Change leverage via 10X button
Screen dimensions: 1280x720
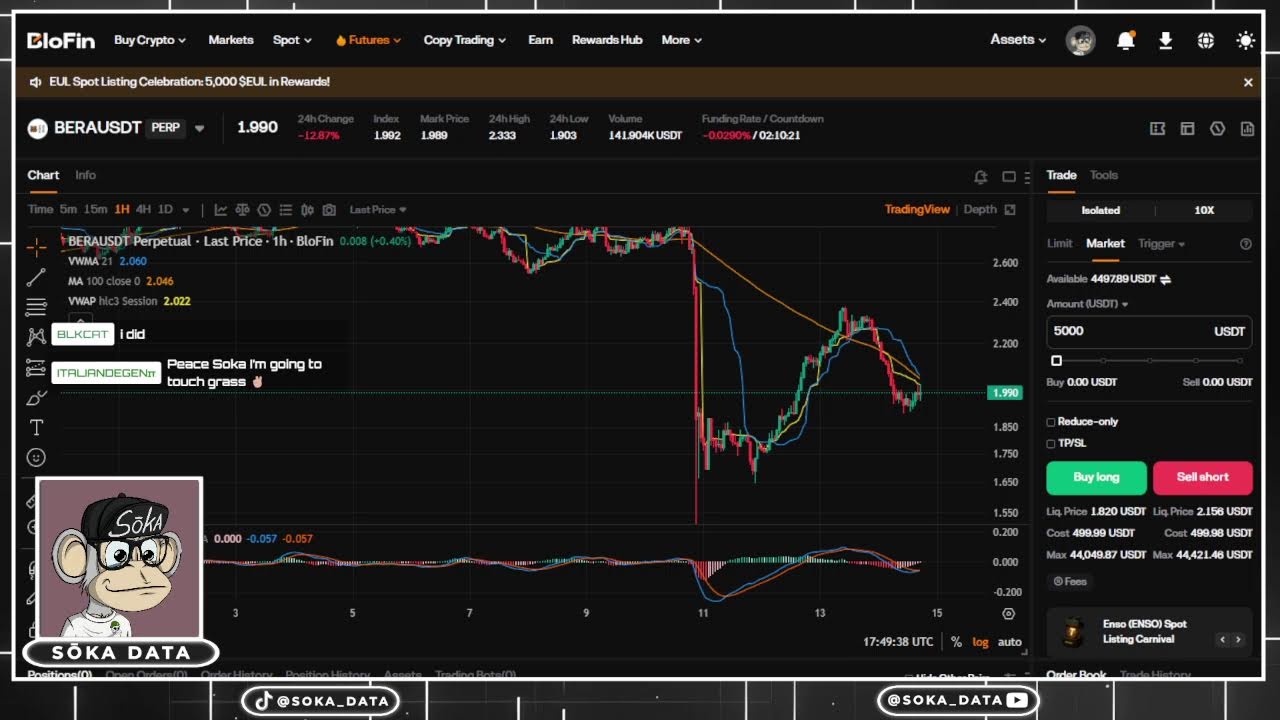(x=1204, y=210)
